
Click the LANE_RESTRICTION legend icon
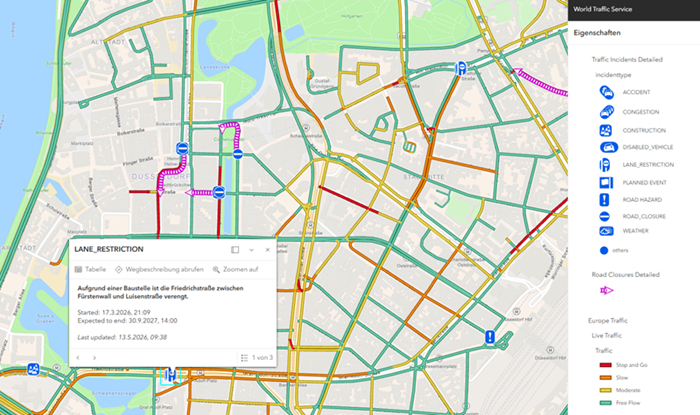pos(604,165)
